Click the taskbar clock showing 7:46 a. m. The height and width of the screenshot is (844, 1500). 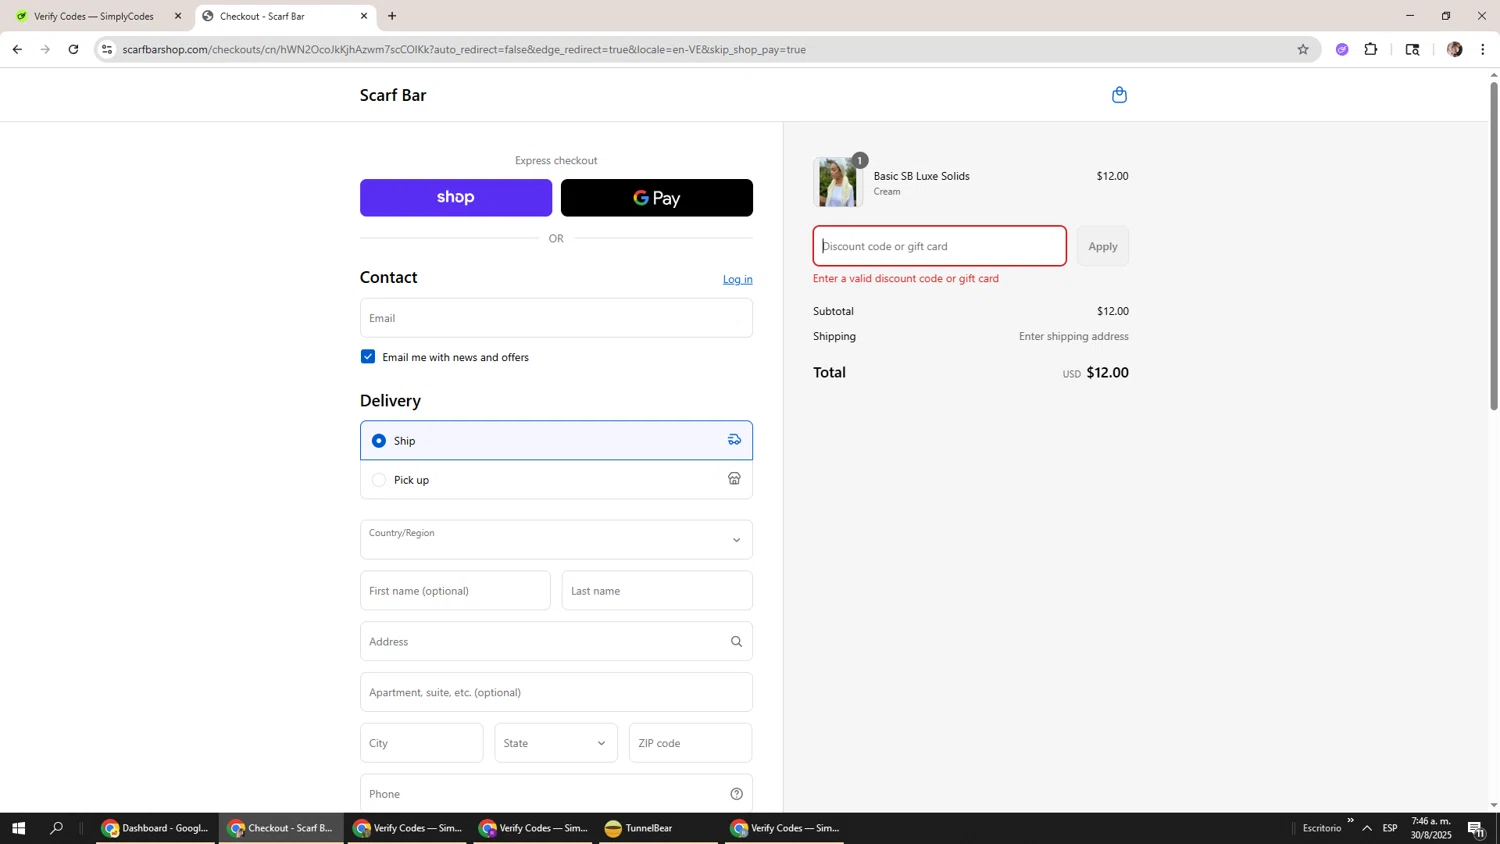[1431, 828]
